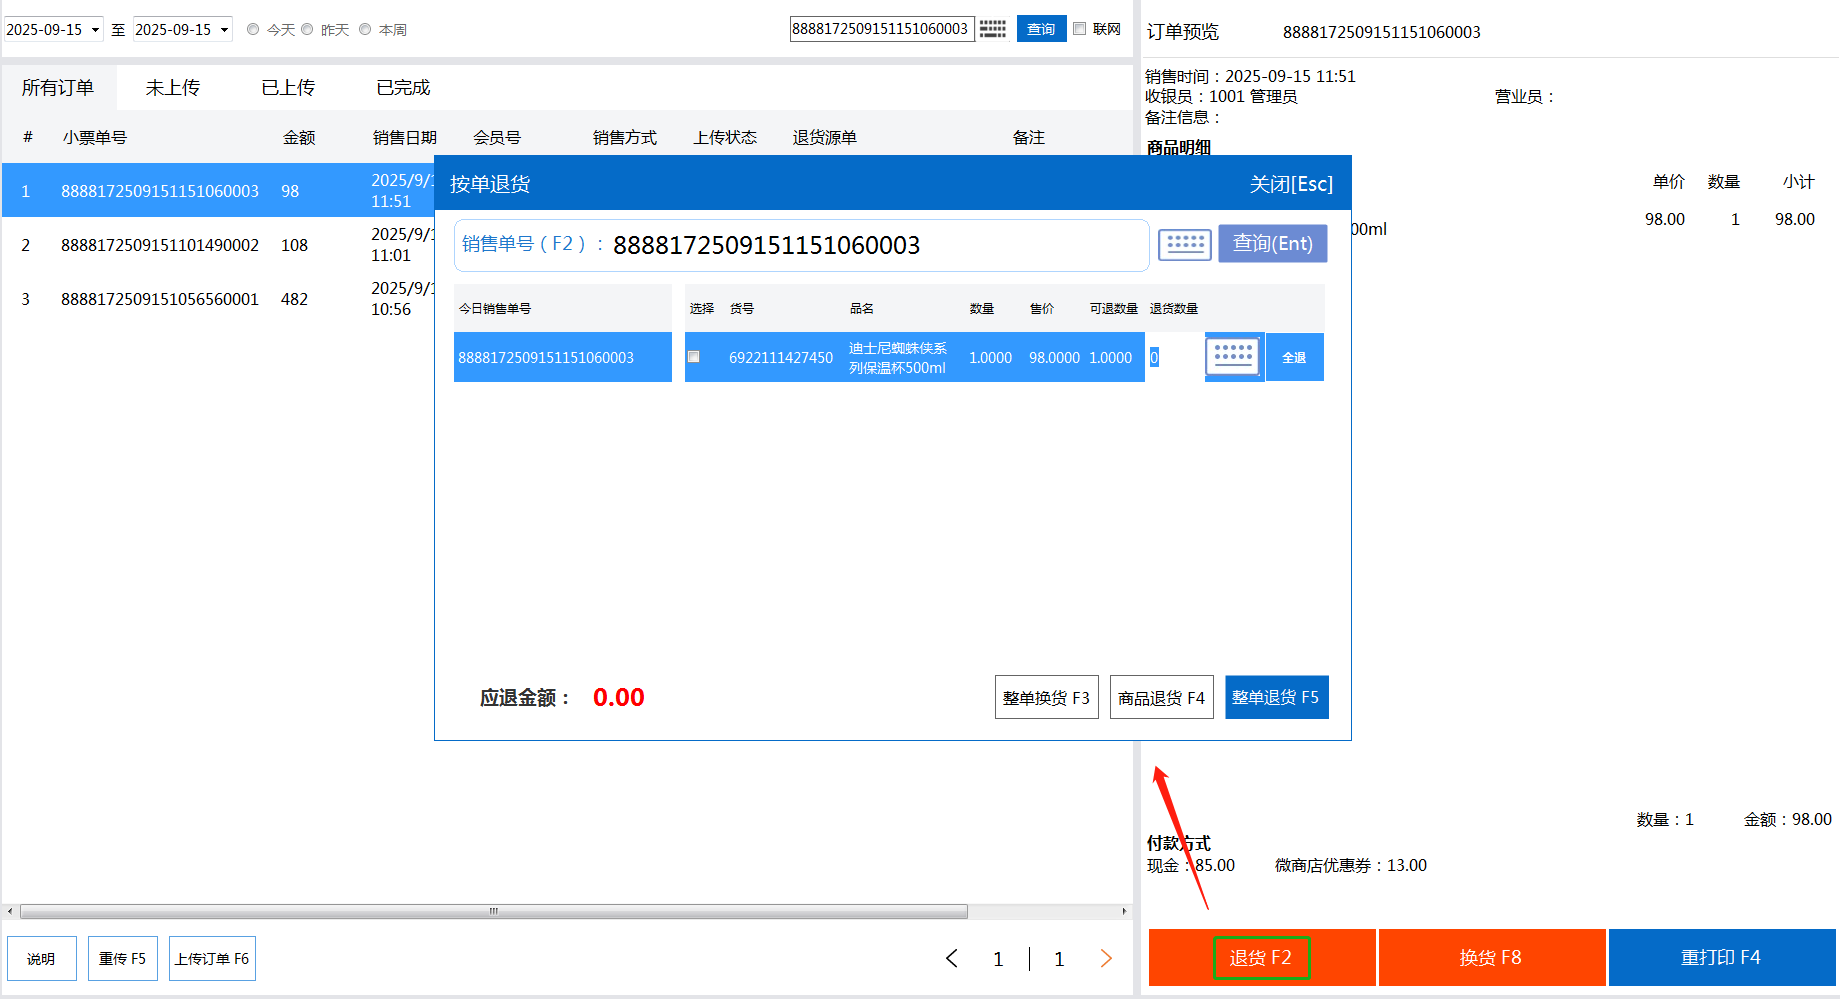
Task: Click the 整单退货 F5 button
Action: click(x=1276, y=697)
